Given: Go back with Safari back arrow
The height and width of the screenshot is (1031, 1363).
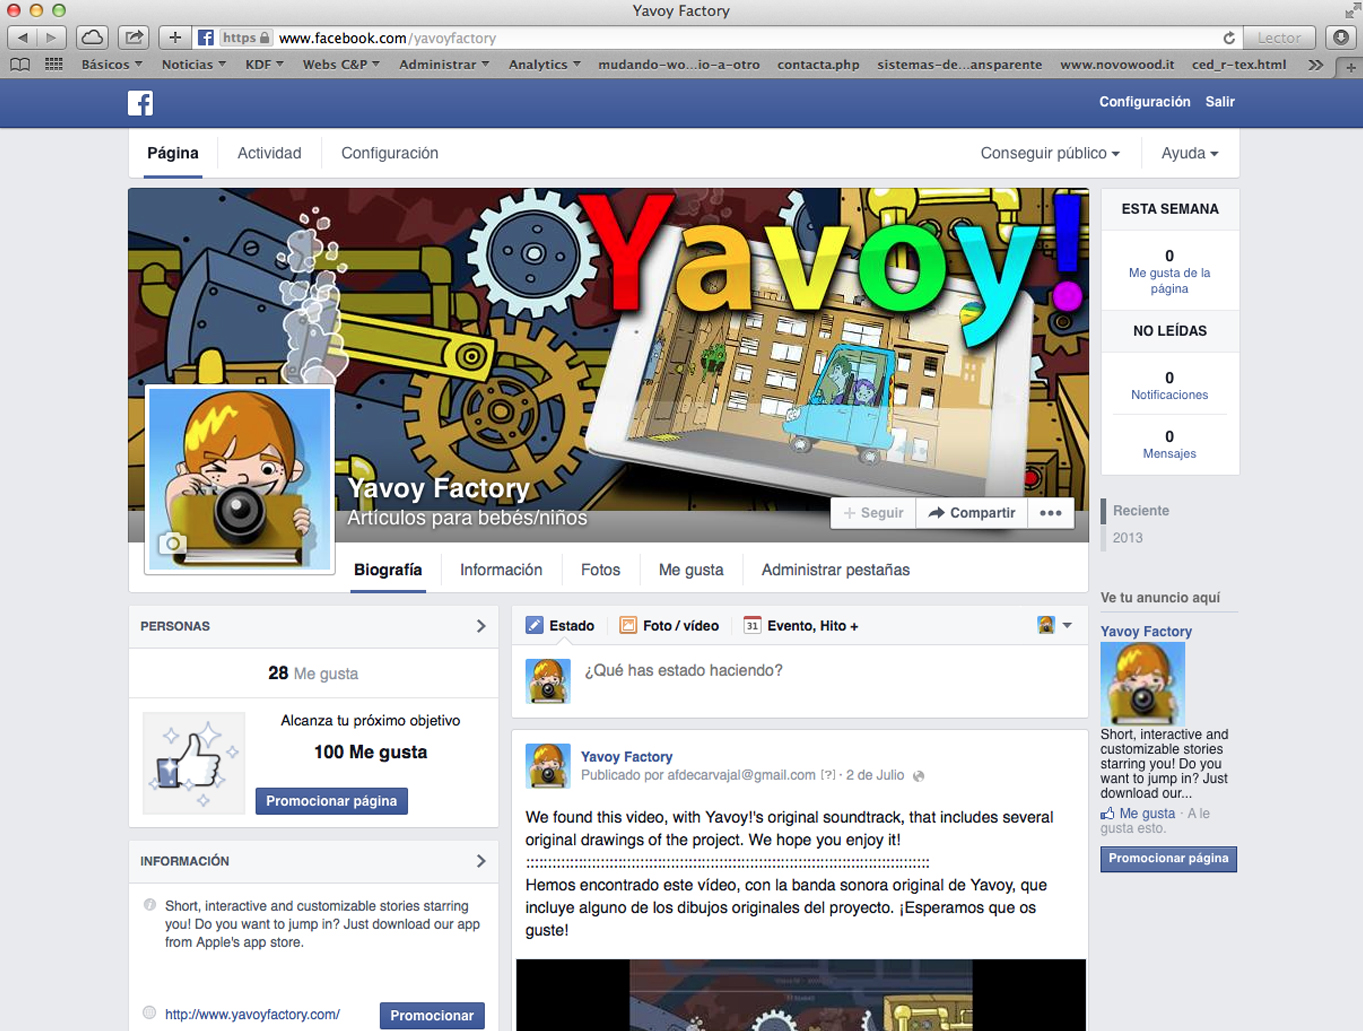Looking at the screenshot, I should 22,38.
